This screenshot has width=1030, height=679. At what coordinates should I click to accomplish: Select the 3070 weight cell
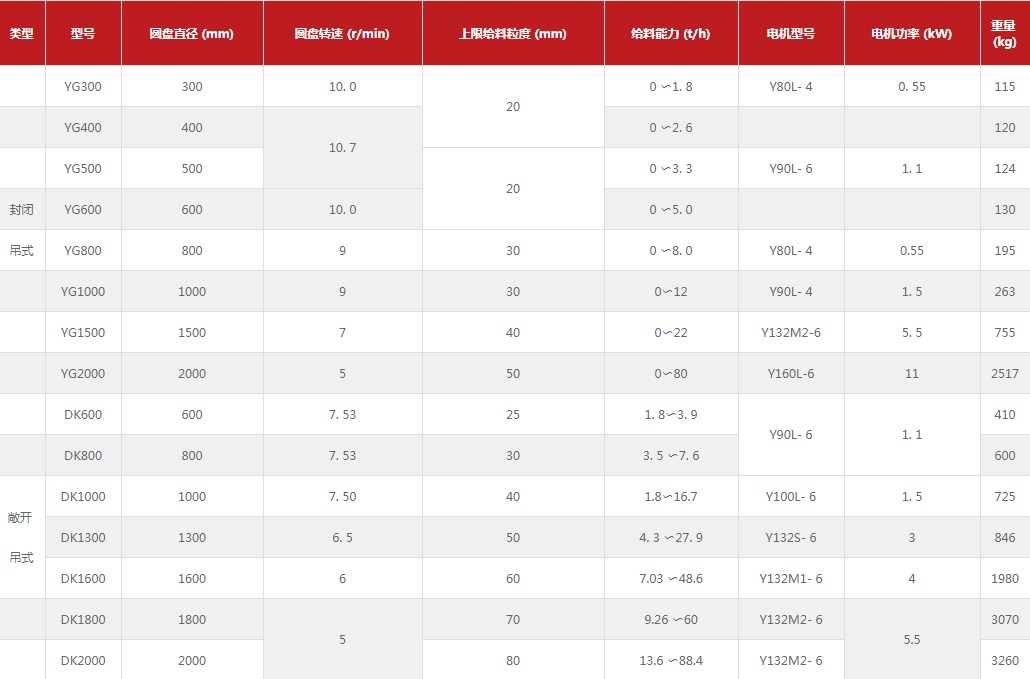[x=1004, y=620]
